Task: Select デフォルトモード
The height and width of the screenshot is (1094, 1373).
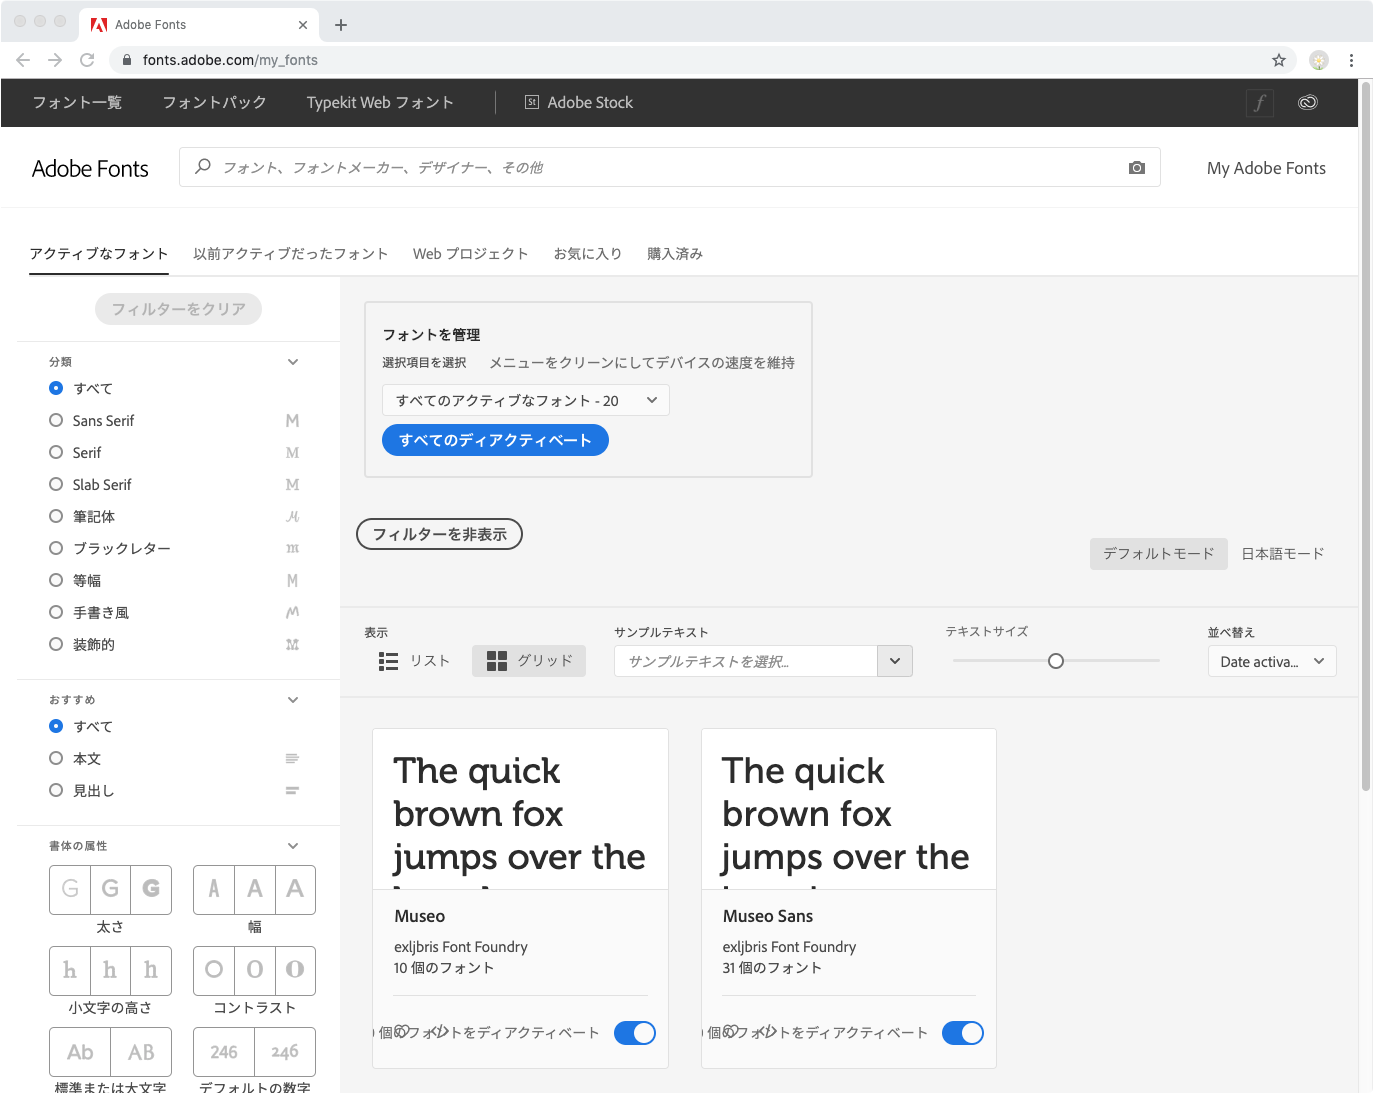Action: coord(1159,553)
